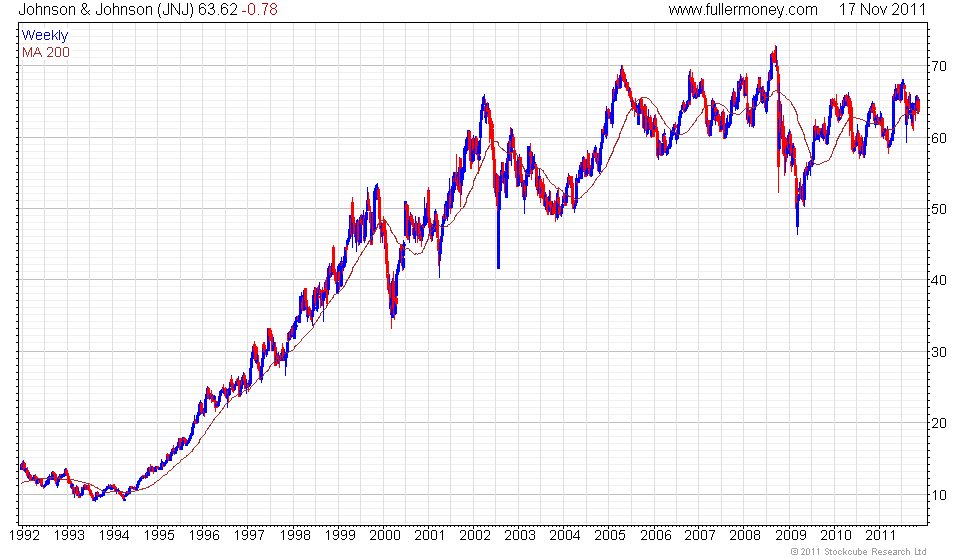The width and height of the screenshot is (980, 560).
Task: Click the 2007 x-axis label
Action: pos(700,535)
